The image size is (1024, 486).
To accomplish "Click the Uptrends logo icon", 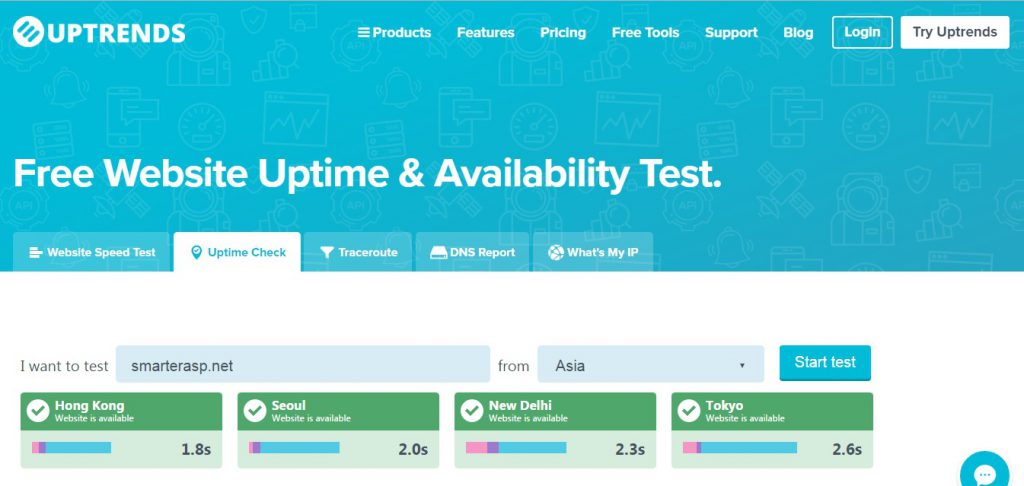I will click(28, 33).
